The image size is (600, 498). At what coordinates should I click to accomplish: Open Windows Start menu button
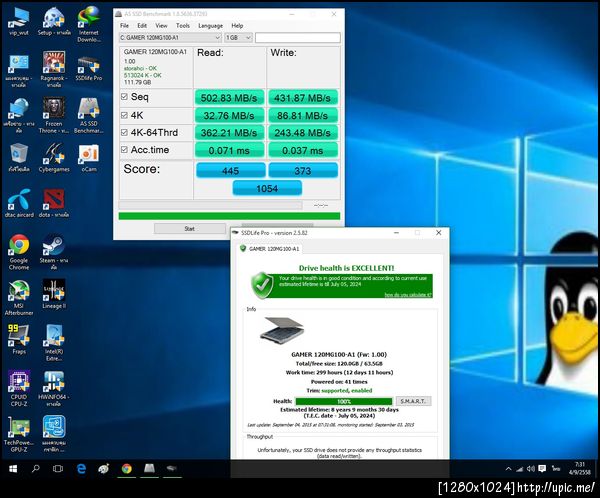(13, 469)
